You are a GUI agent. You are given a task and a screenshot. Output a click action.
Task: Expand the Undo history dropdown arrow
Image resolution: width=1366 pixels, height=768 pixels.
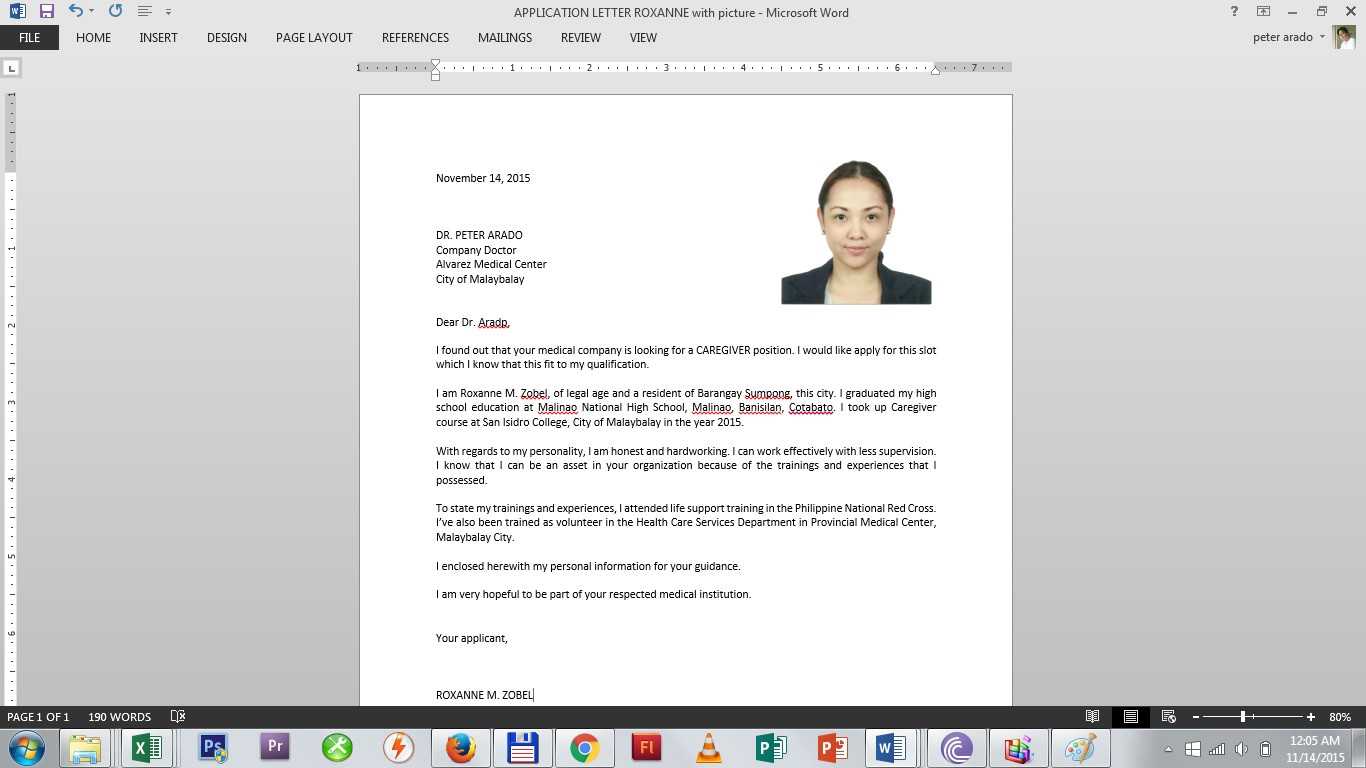point(92,12)
